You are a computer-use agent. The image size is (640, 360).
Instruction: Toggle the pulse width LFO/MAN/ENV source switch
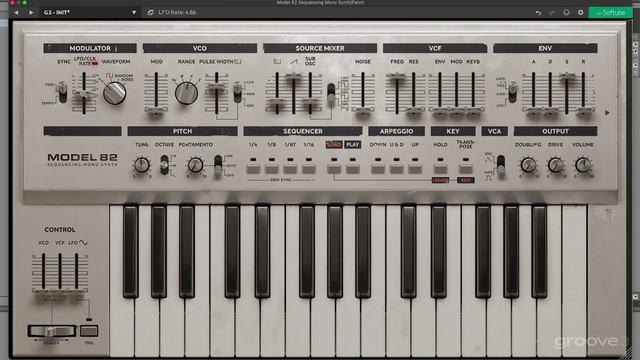click(x=237, y=92)
